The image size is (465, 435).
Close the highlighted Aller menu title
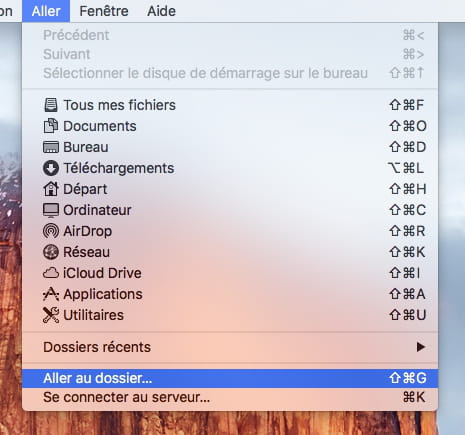coord(46,11)
